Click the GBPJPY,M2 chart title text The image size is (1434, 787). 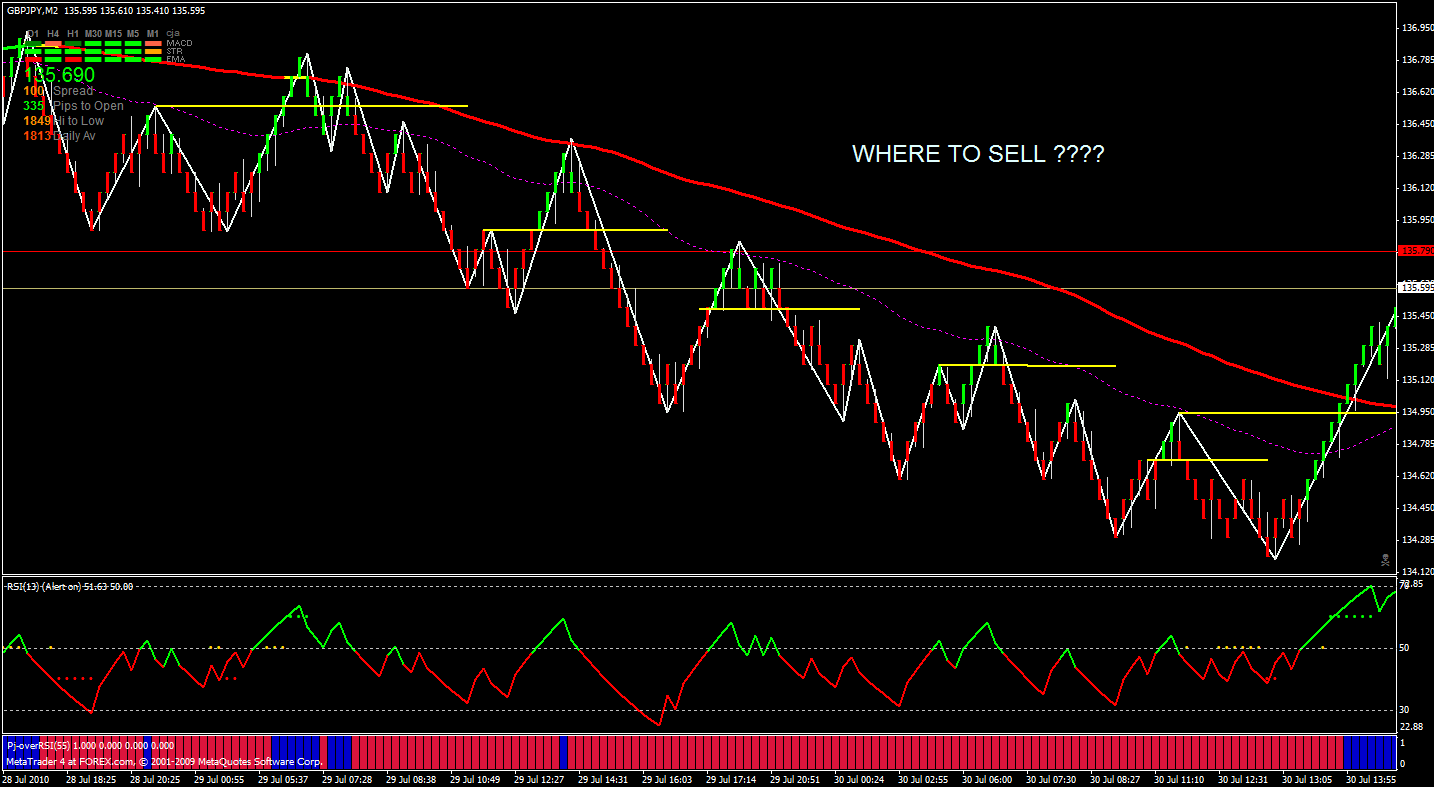30,10
